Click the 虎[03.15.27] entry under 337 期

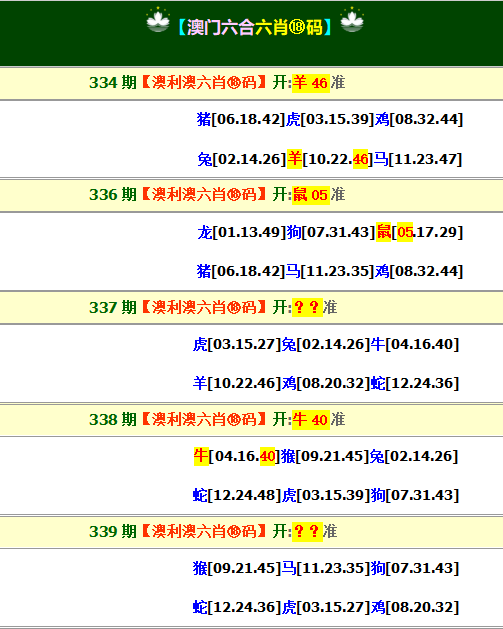coord(237,344)
